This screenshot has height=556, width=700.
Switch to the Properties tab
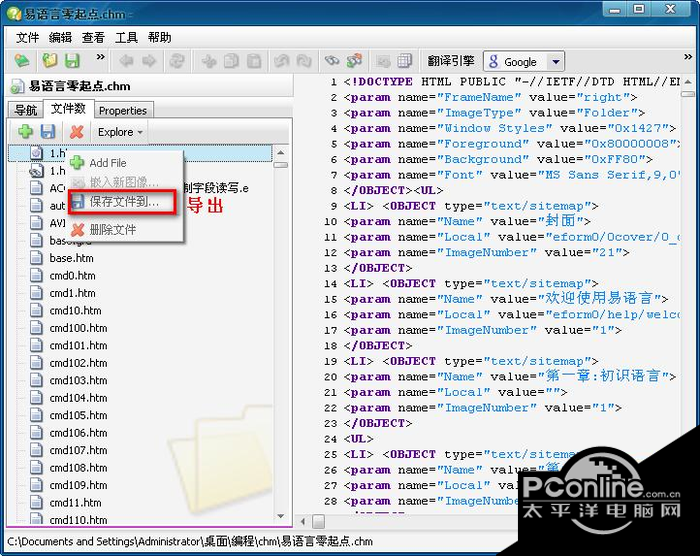tap(123, 110)
